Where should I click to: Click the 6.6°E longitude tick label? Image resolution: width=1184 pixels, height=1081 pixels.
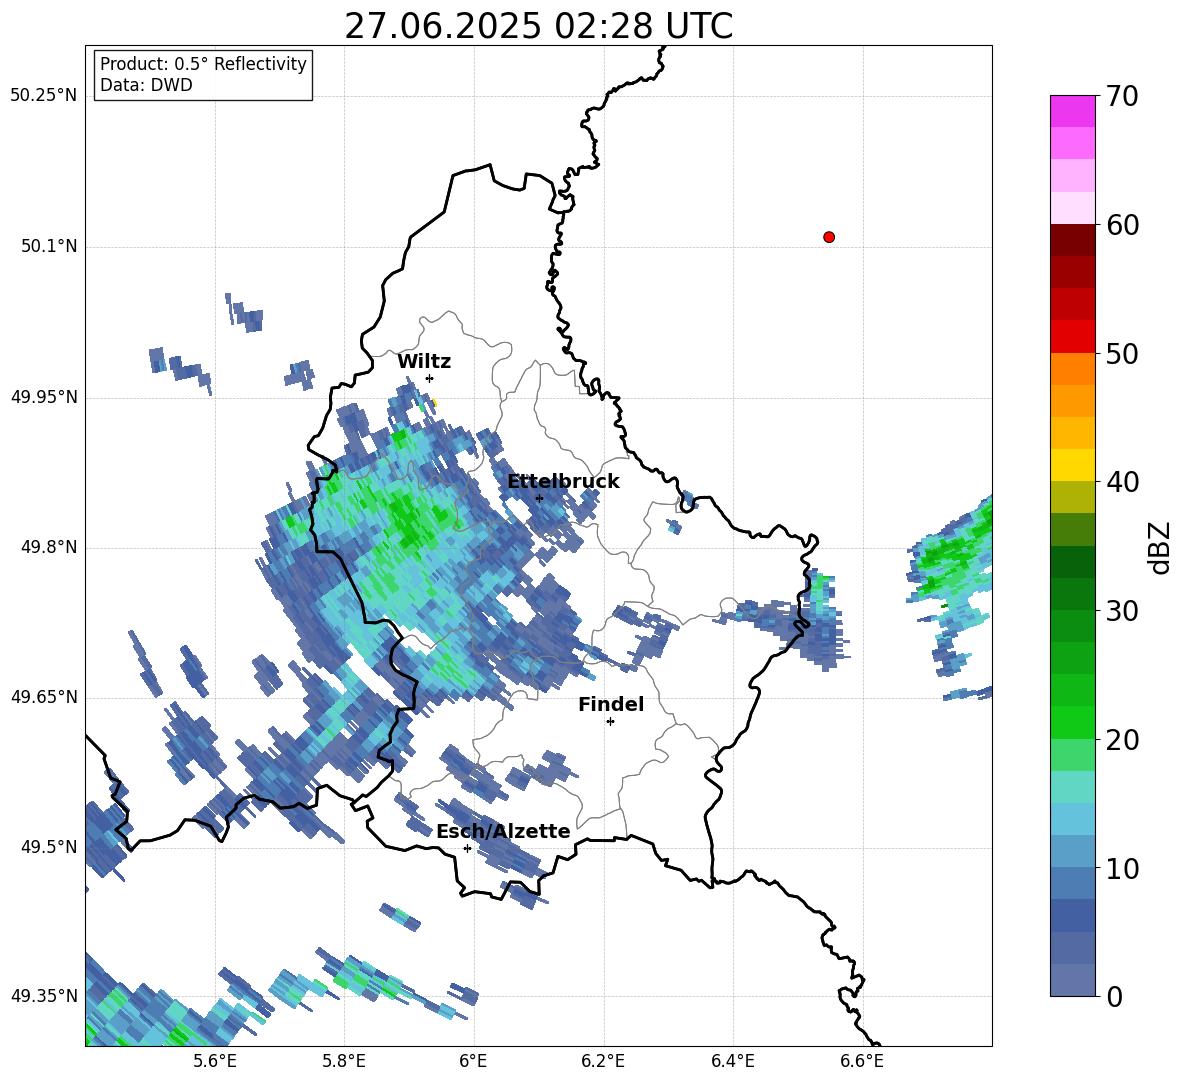(862, 1061)
